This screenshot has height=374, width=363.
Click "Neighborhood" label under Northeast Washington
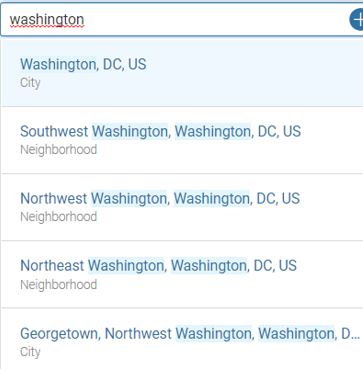pyautogui.click(x=59, y=285)
